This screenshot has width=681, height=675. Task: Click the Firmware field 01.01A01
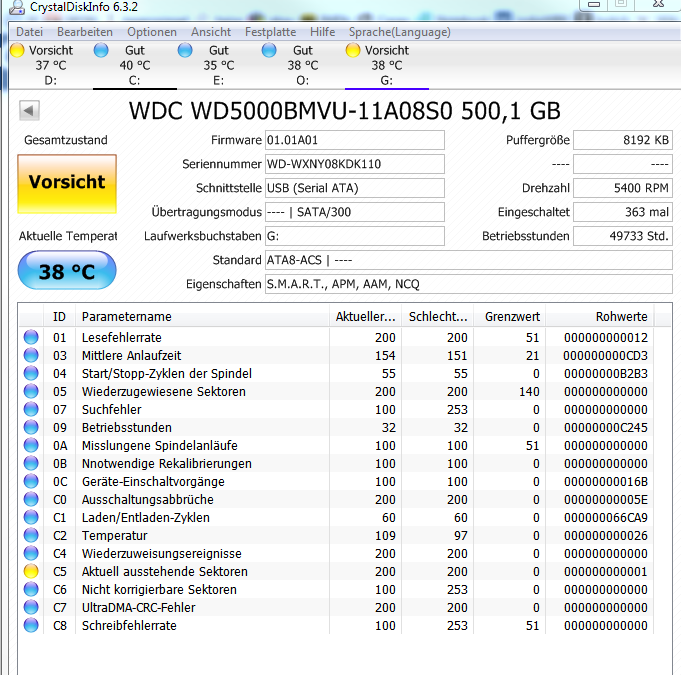click(x=355, y=140)
